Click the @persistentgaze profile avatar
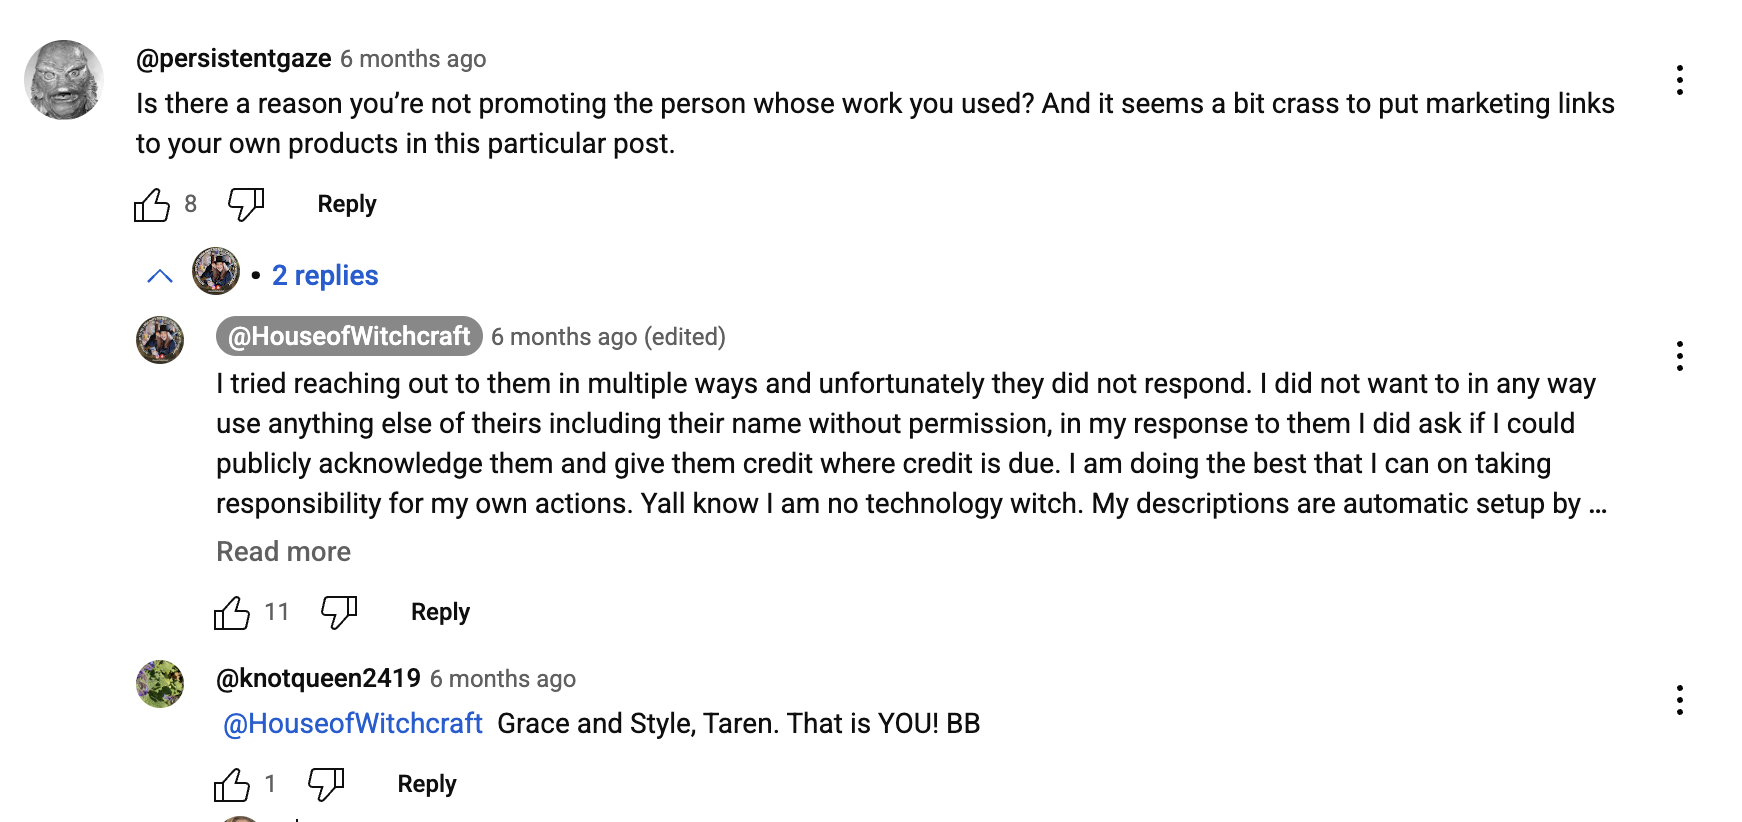This screenshot has height=822, width=1742. (x=64, y=80)
